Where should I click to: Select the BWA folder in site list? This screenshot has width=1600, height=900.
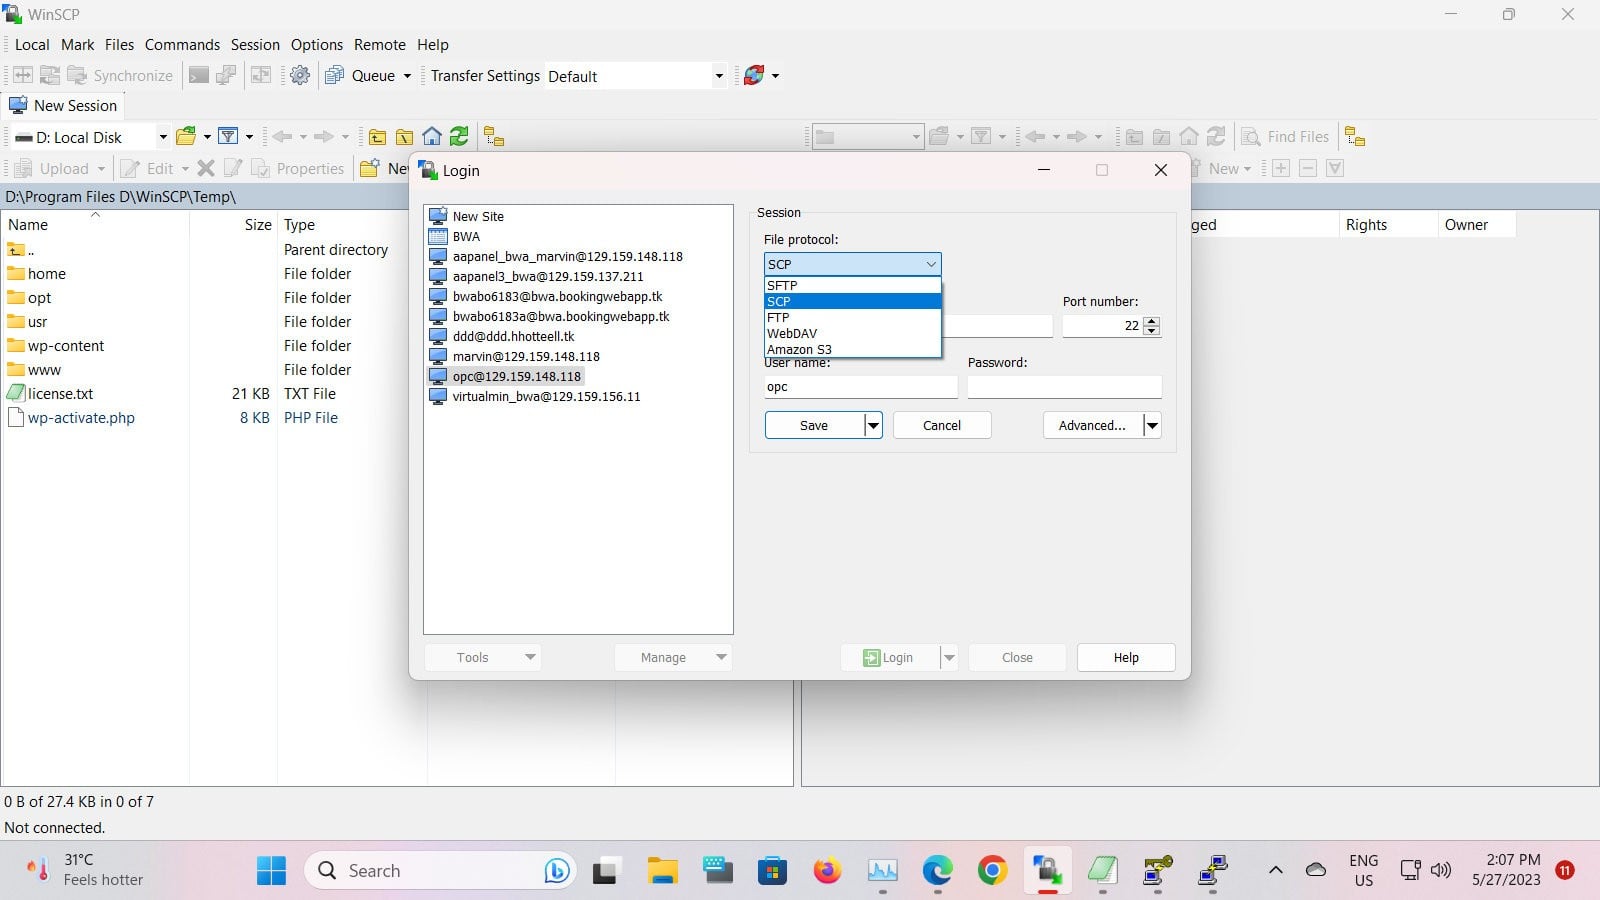(466, 237)
